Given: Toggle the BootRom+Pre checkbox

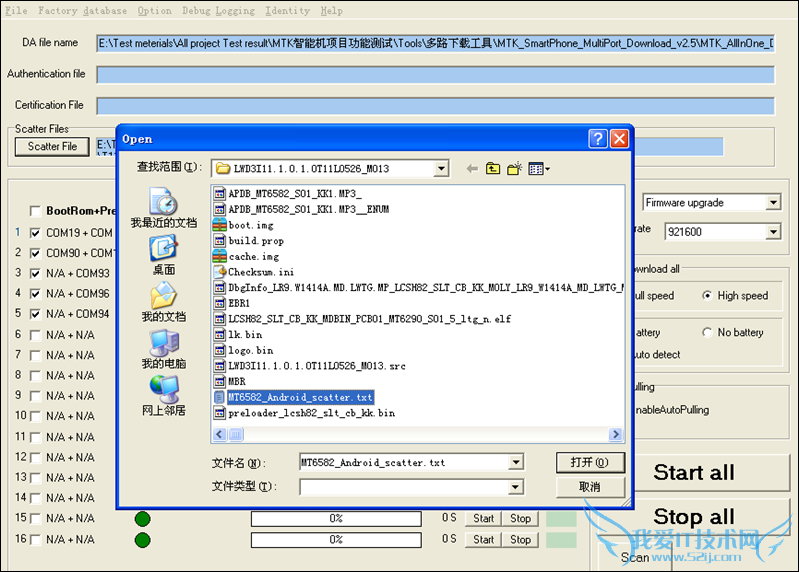Looking at the screenshot, I should click(x=35, y=211).
